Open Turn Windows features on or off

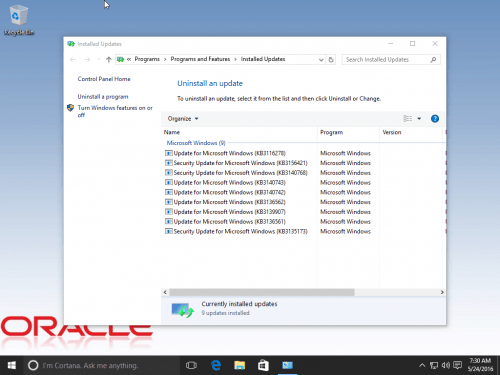[x=115, y=111]
